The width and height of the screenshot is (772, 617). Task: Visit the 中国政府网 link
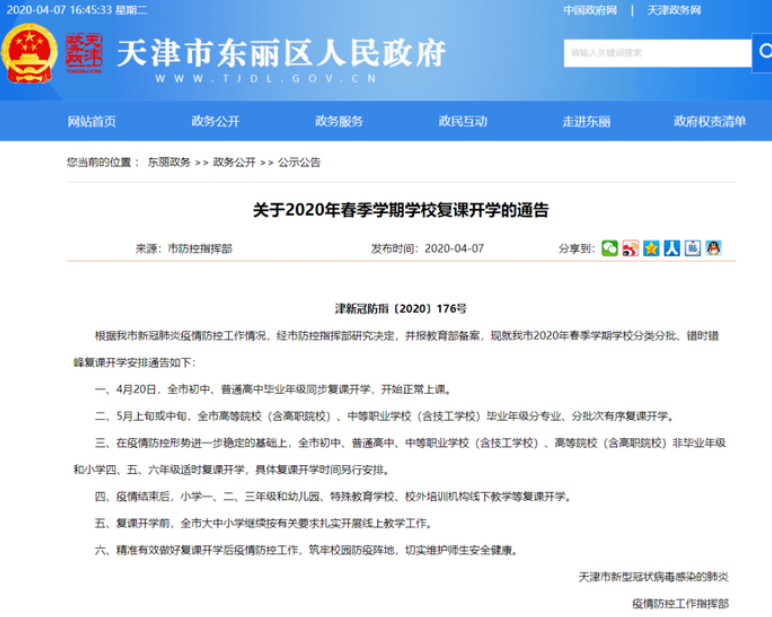pyautogui.click(x=589, y=10)
